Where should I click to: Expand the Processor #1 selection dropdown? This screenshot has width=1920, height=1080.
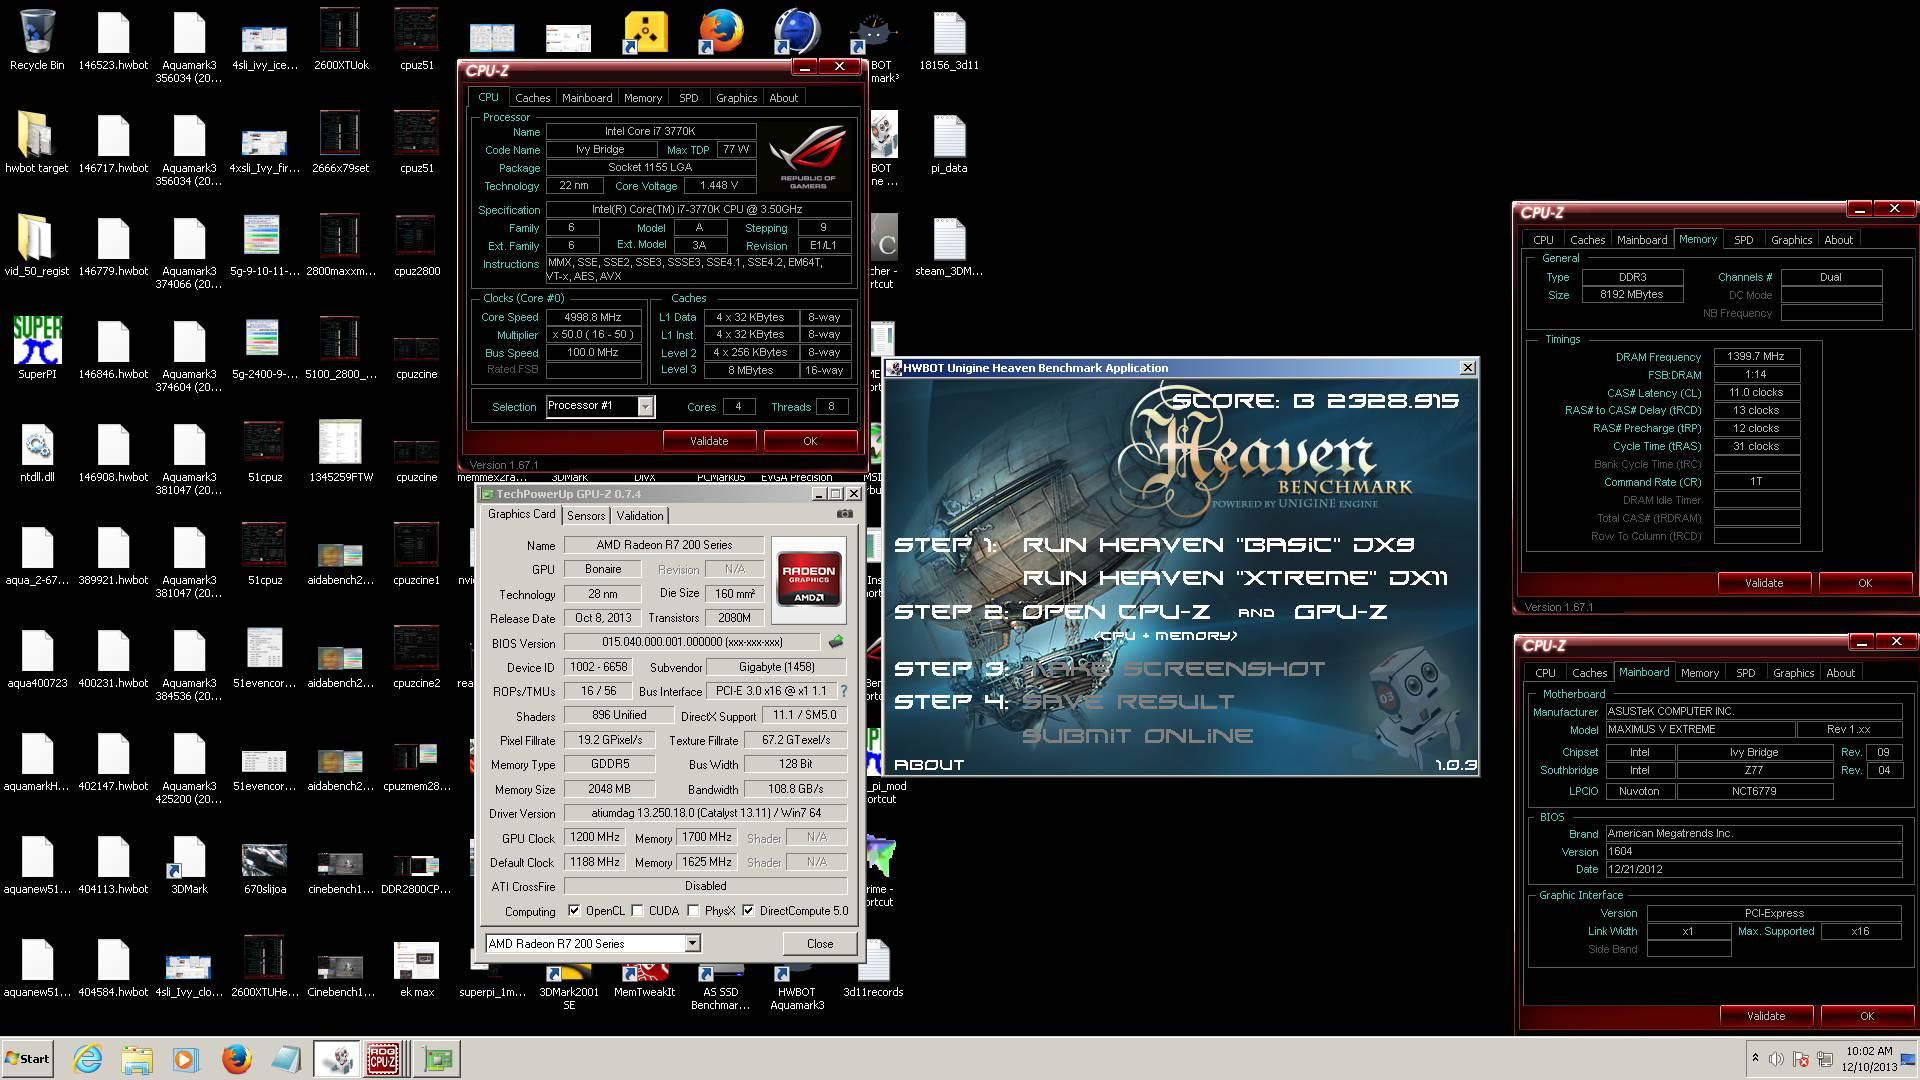[x=645, y=406]
